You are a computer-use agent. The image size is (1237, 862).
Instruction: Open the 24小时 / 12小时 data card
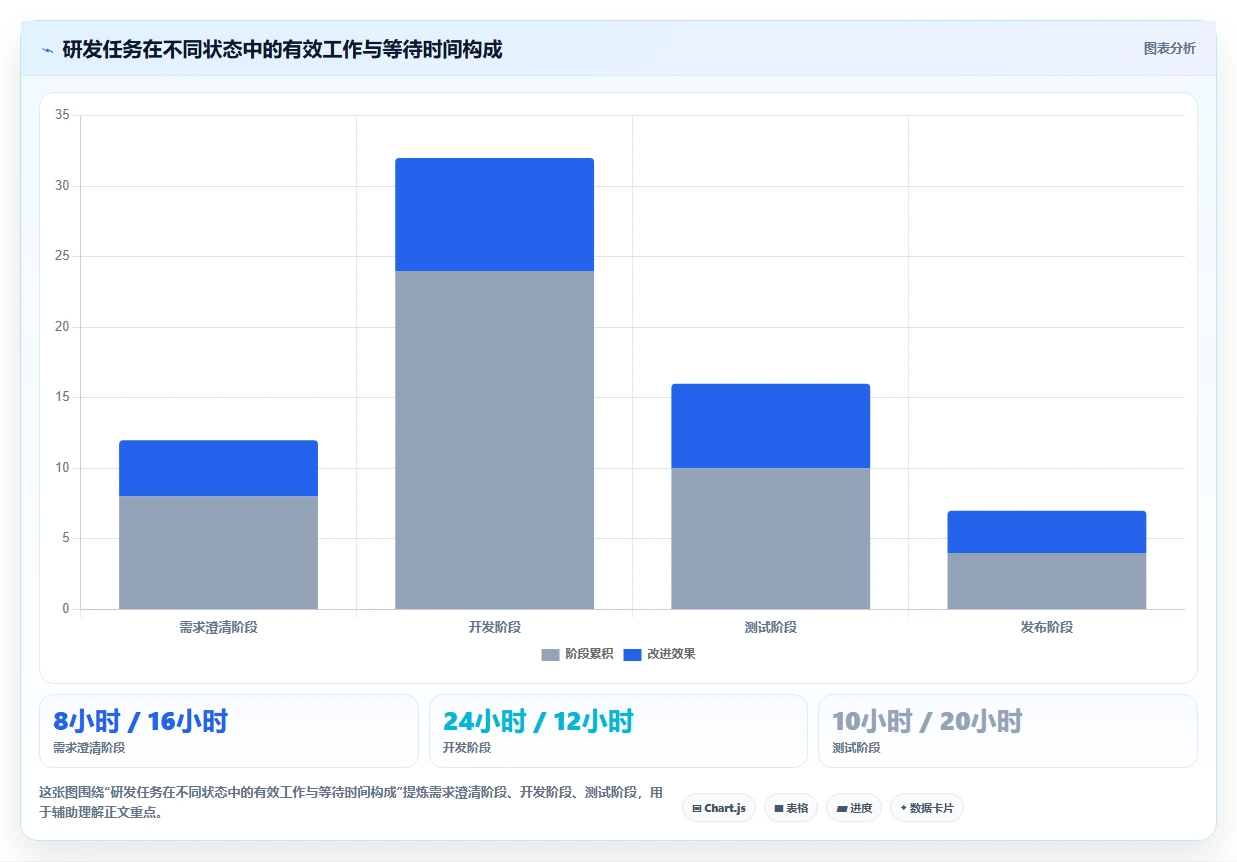618,731
